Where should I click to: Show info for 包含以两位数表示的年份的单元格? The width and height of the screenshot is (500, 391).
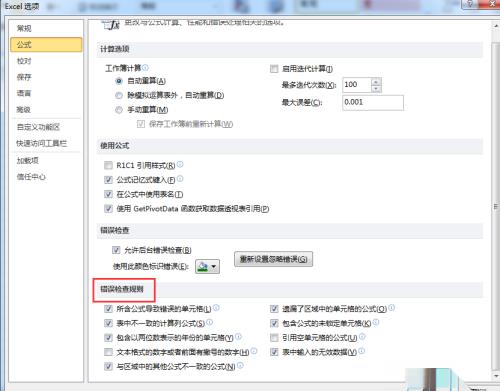(238, 337)
